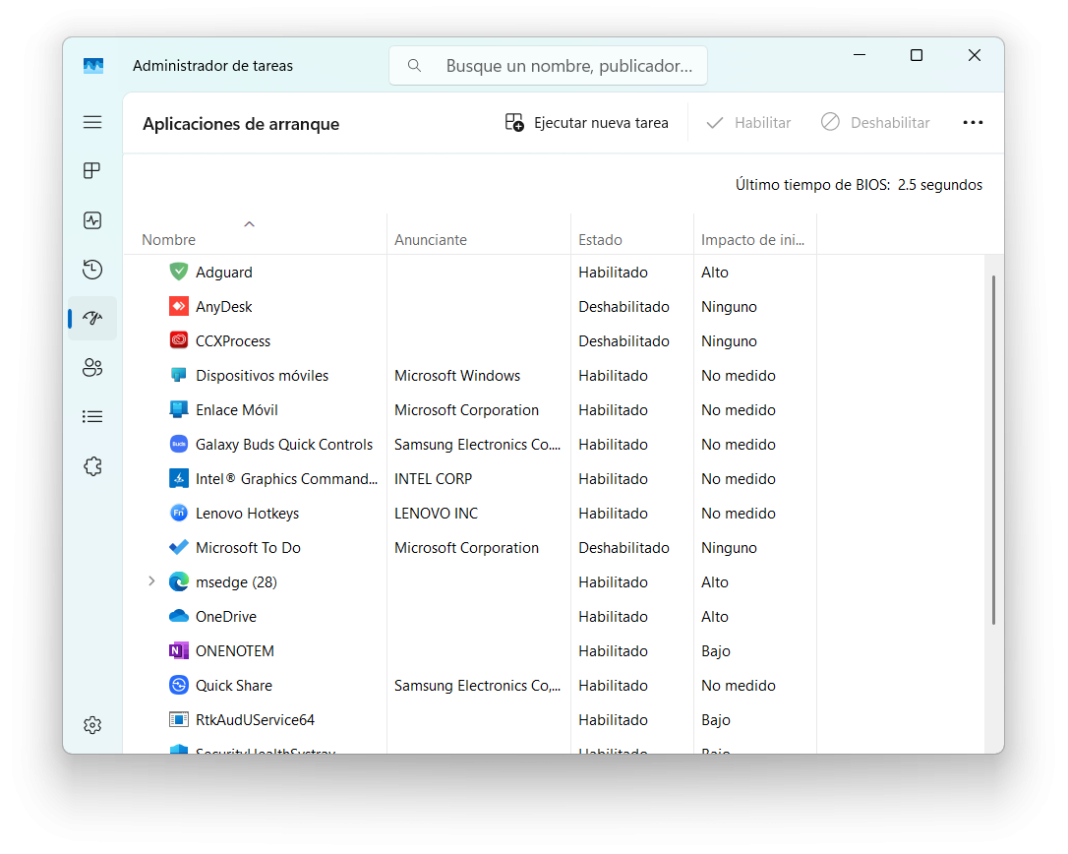Expand the msedge (28) entry

pos(151,581)
